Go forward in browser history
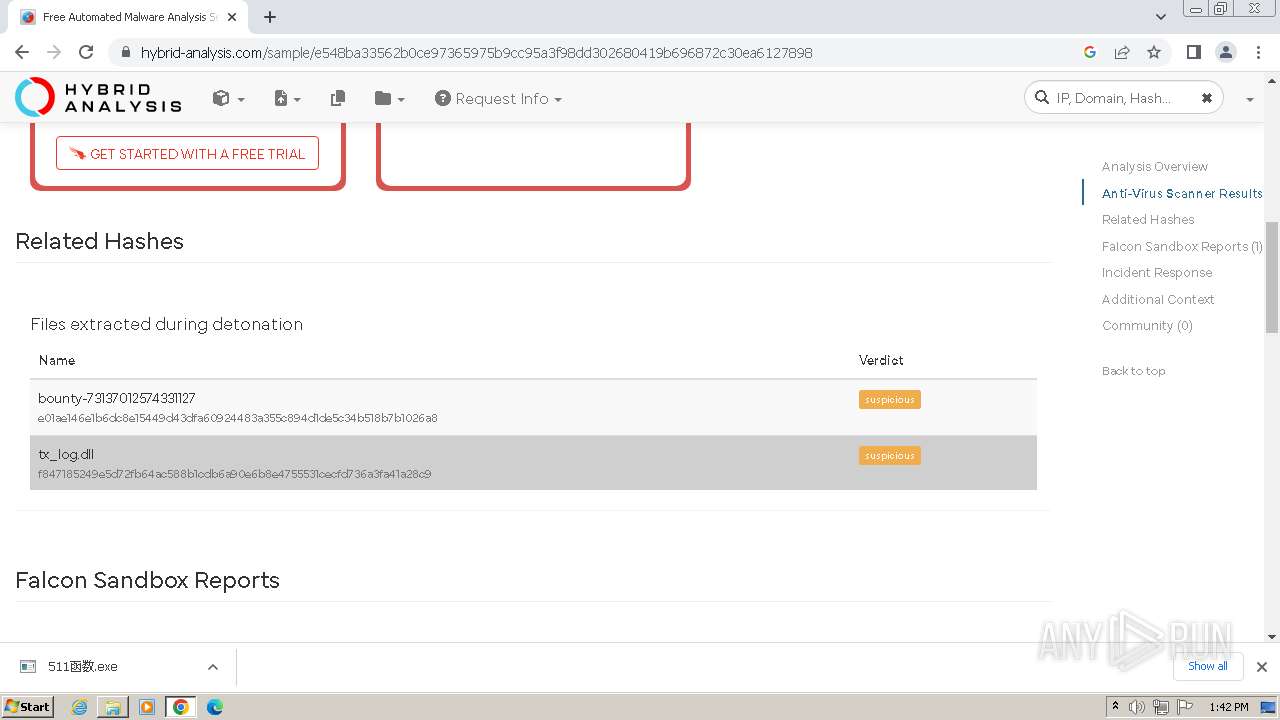Image resolution: width=1280 pixels, height=720 pixels. pos(54,52)
